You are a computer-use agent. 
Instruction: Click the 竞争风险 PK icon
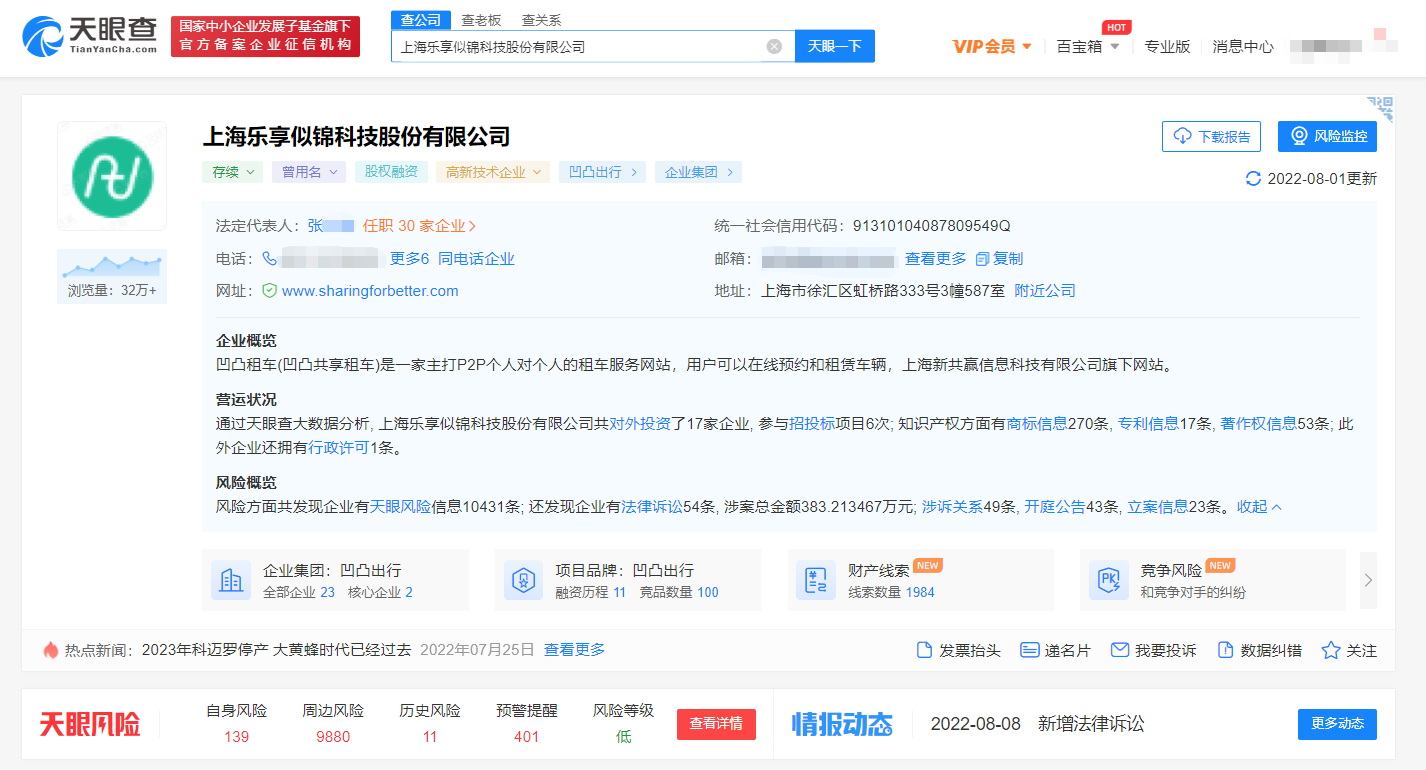click(1109, 580)
